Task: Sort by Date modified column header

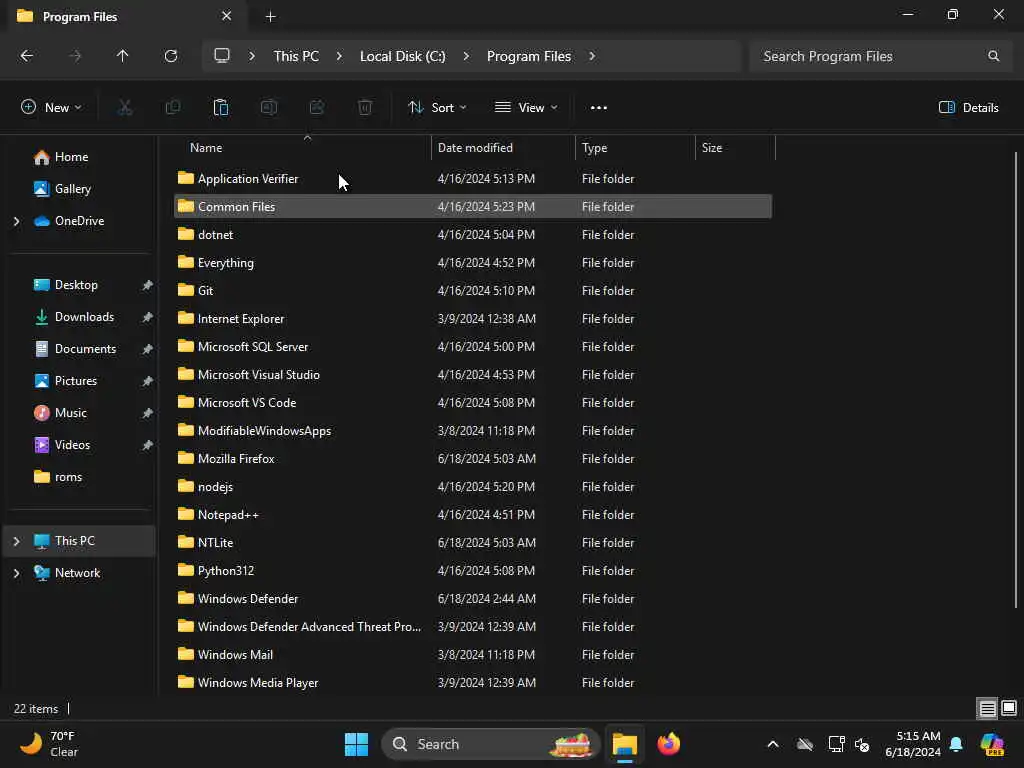Action: pyautogui.click(x=503, y=148)
